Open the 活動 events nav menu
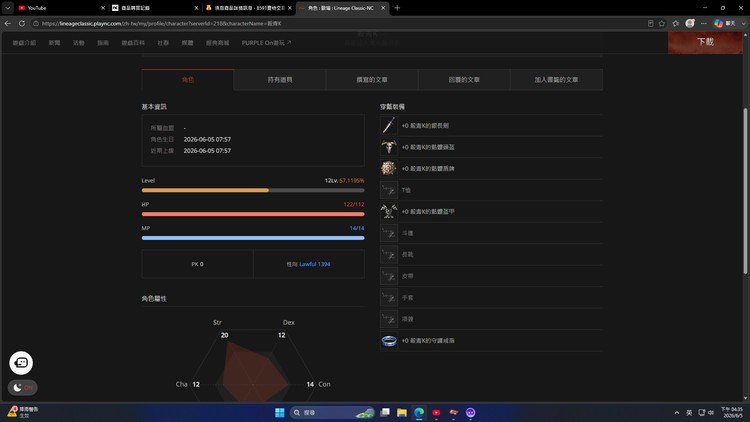 click(78, 43)
